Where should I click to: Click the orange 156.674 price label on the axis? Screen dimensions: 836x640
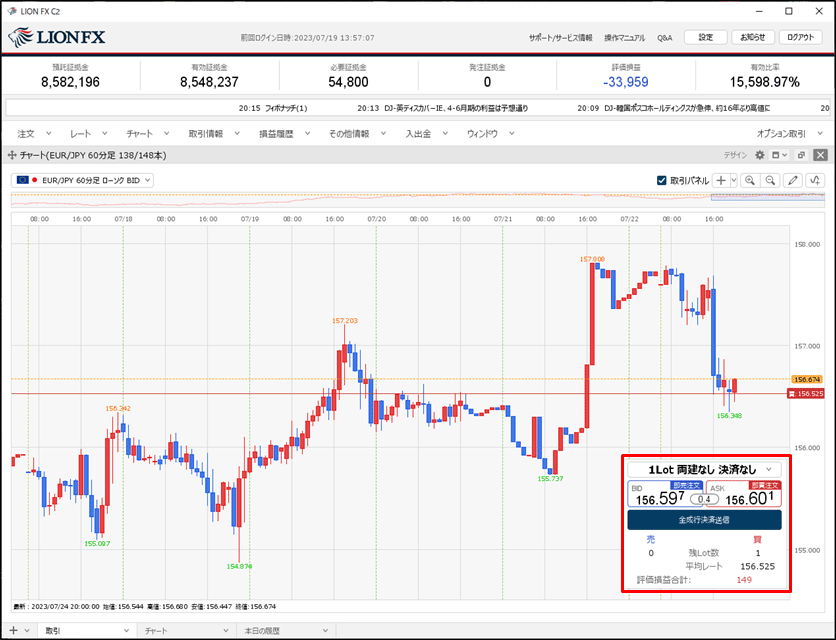point(807,379)
